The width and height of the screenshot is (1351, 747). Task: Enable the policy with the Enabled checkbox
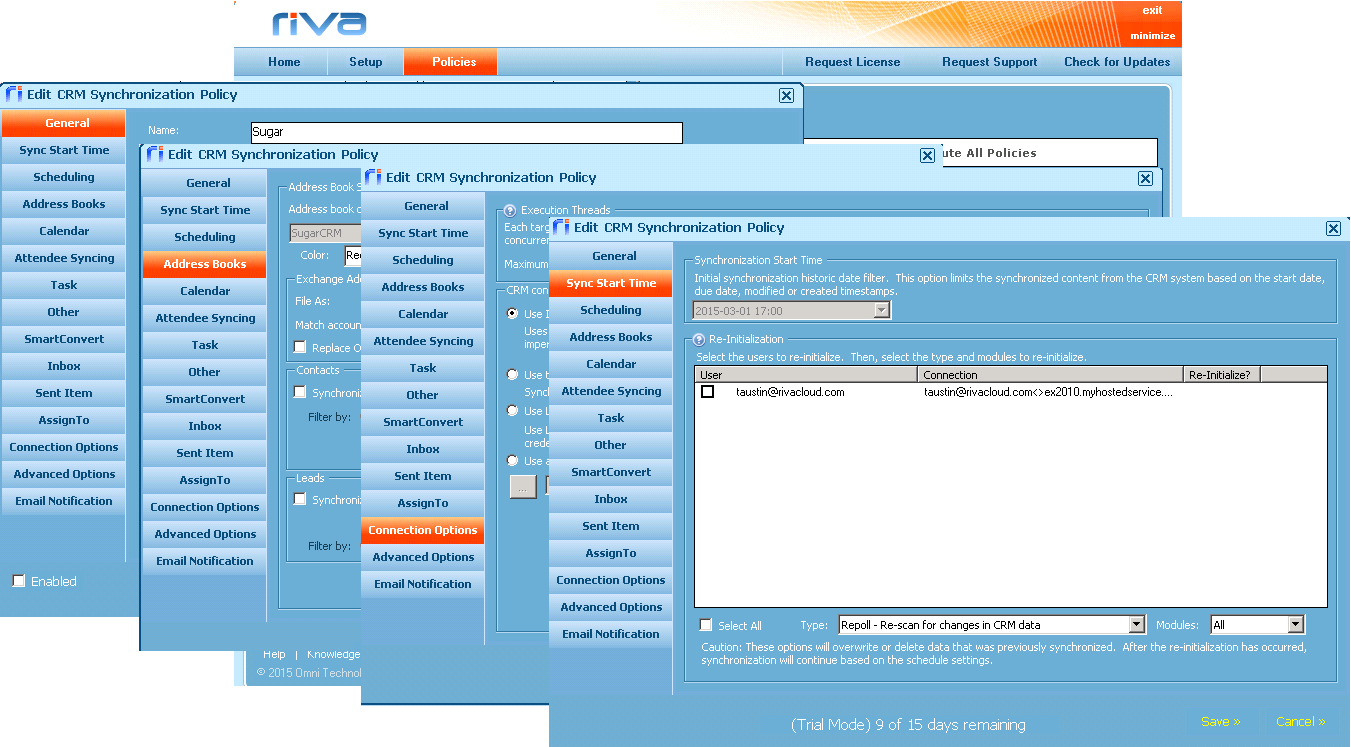(x=17, y=581)
